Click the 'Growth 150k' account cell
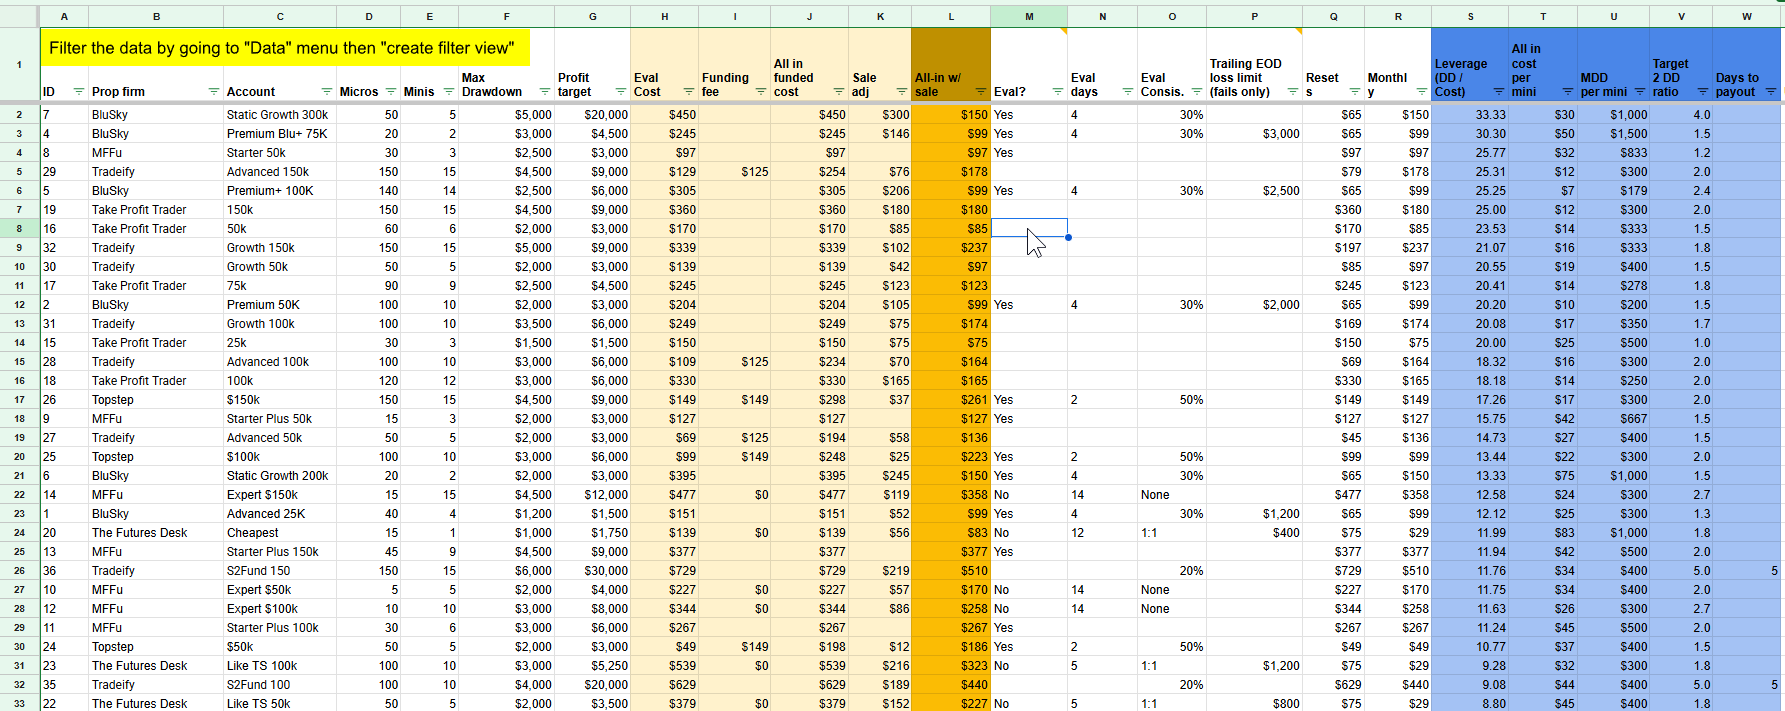Screen dimensions: 1785x711 pyautogui.click(x=280, y=247)
